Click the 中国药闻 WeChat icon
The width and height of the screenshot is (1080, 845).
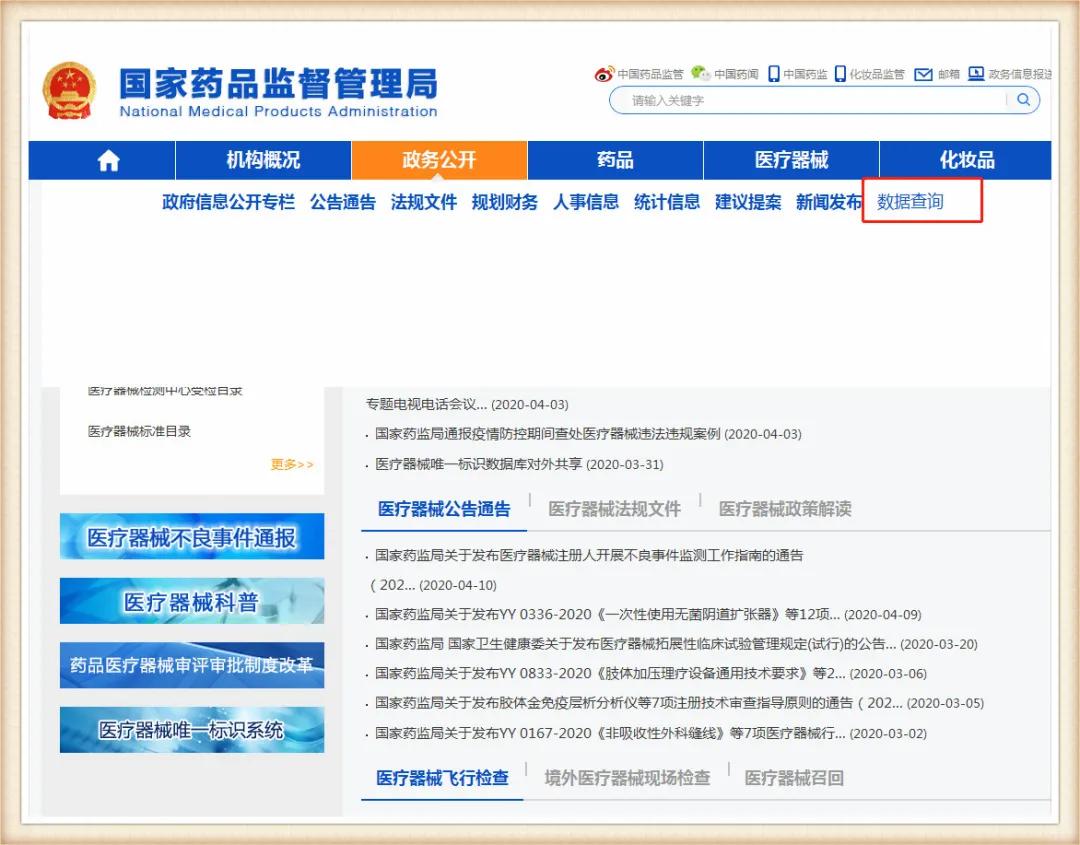click(x=700, y=73)
